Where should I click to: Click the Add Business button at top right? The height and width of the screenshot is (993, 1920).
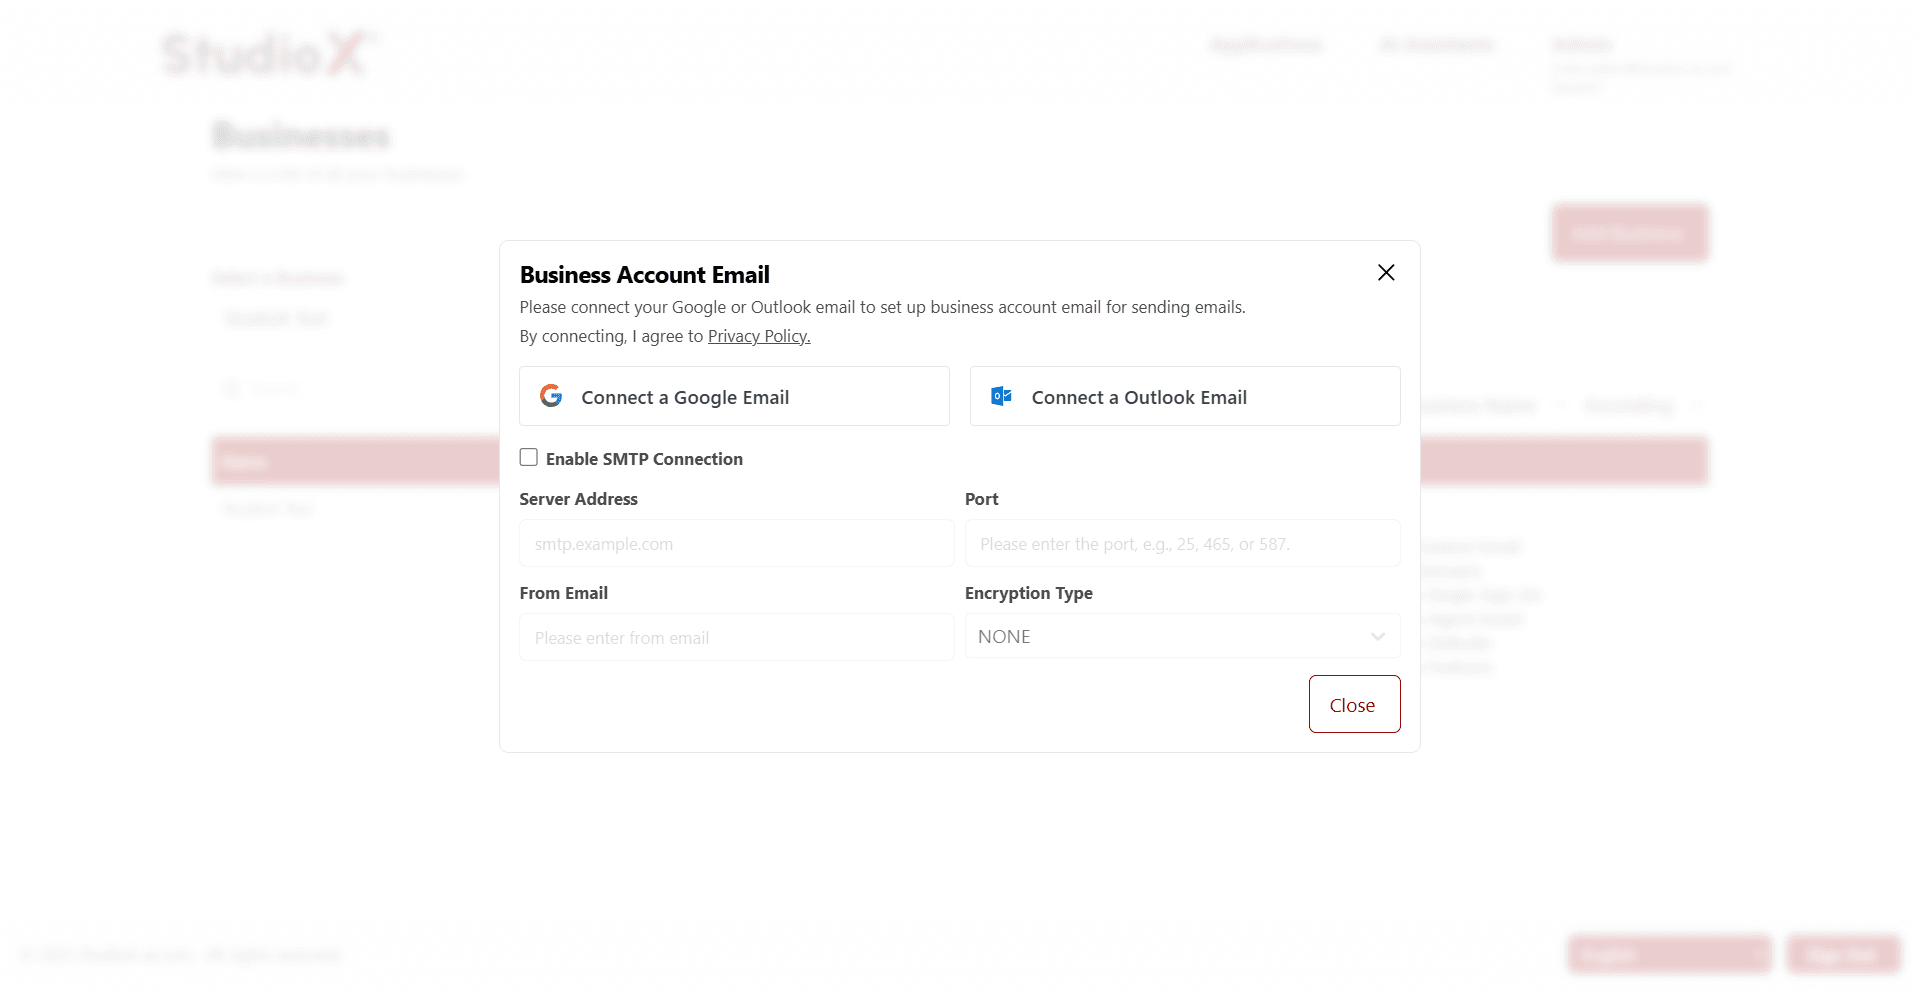1630,233
